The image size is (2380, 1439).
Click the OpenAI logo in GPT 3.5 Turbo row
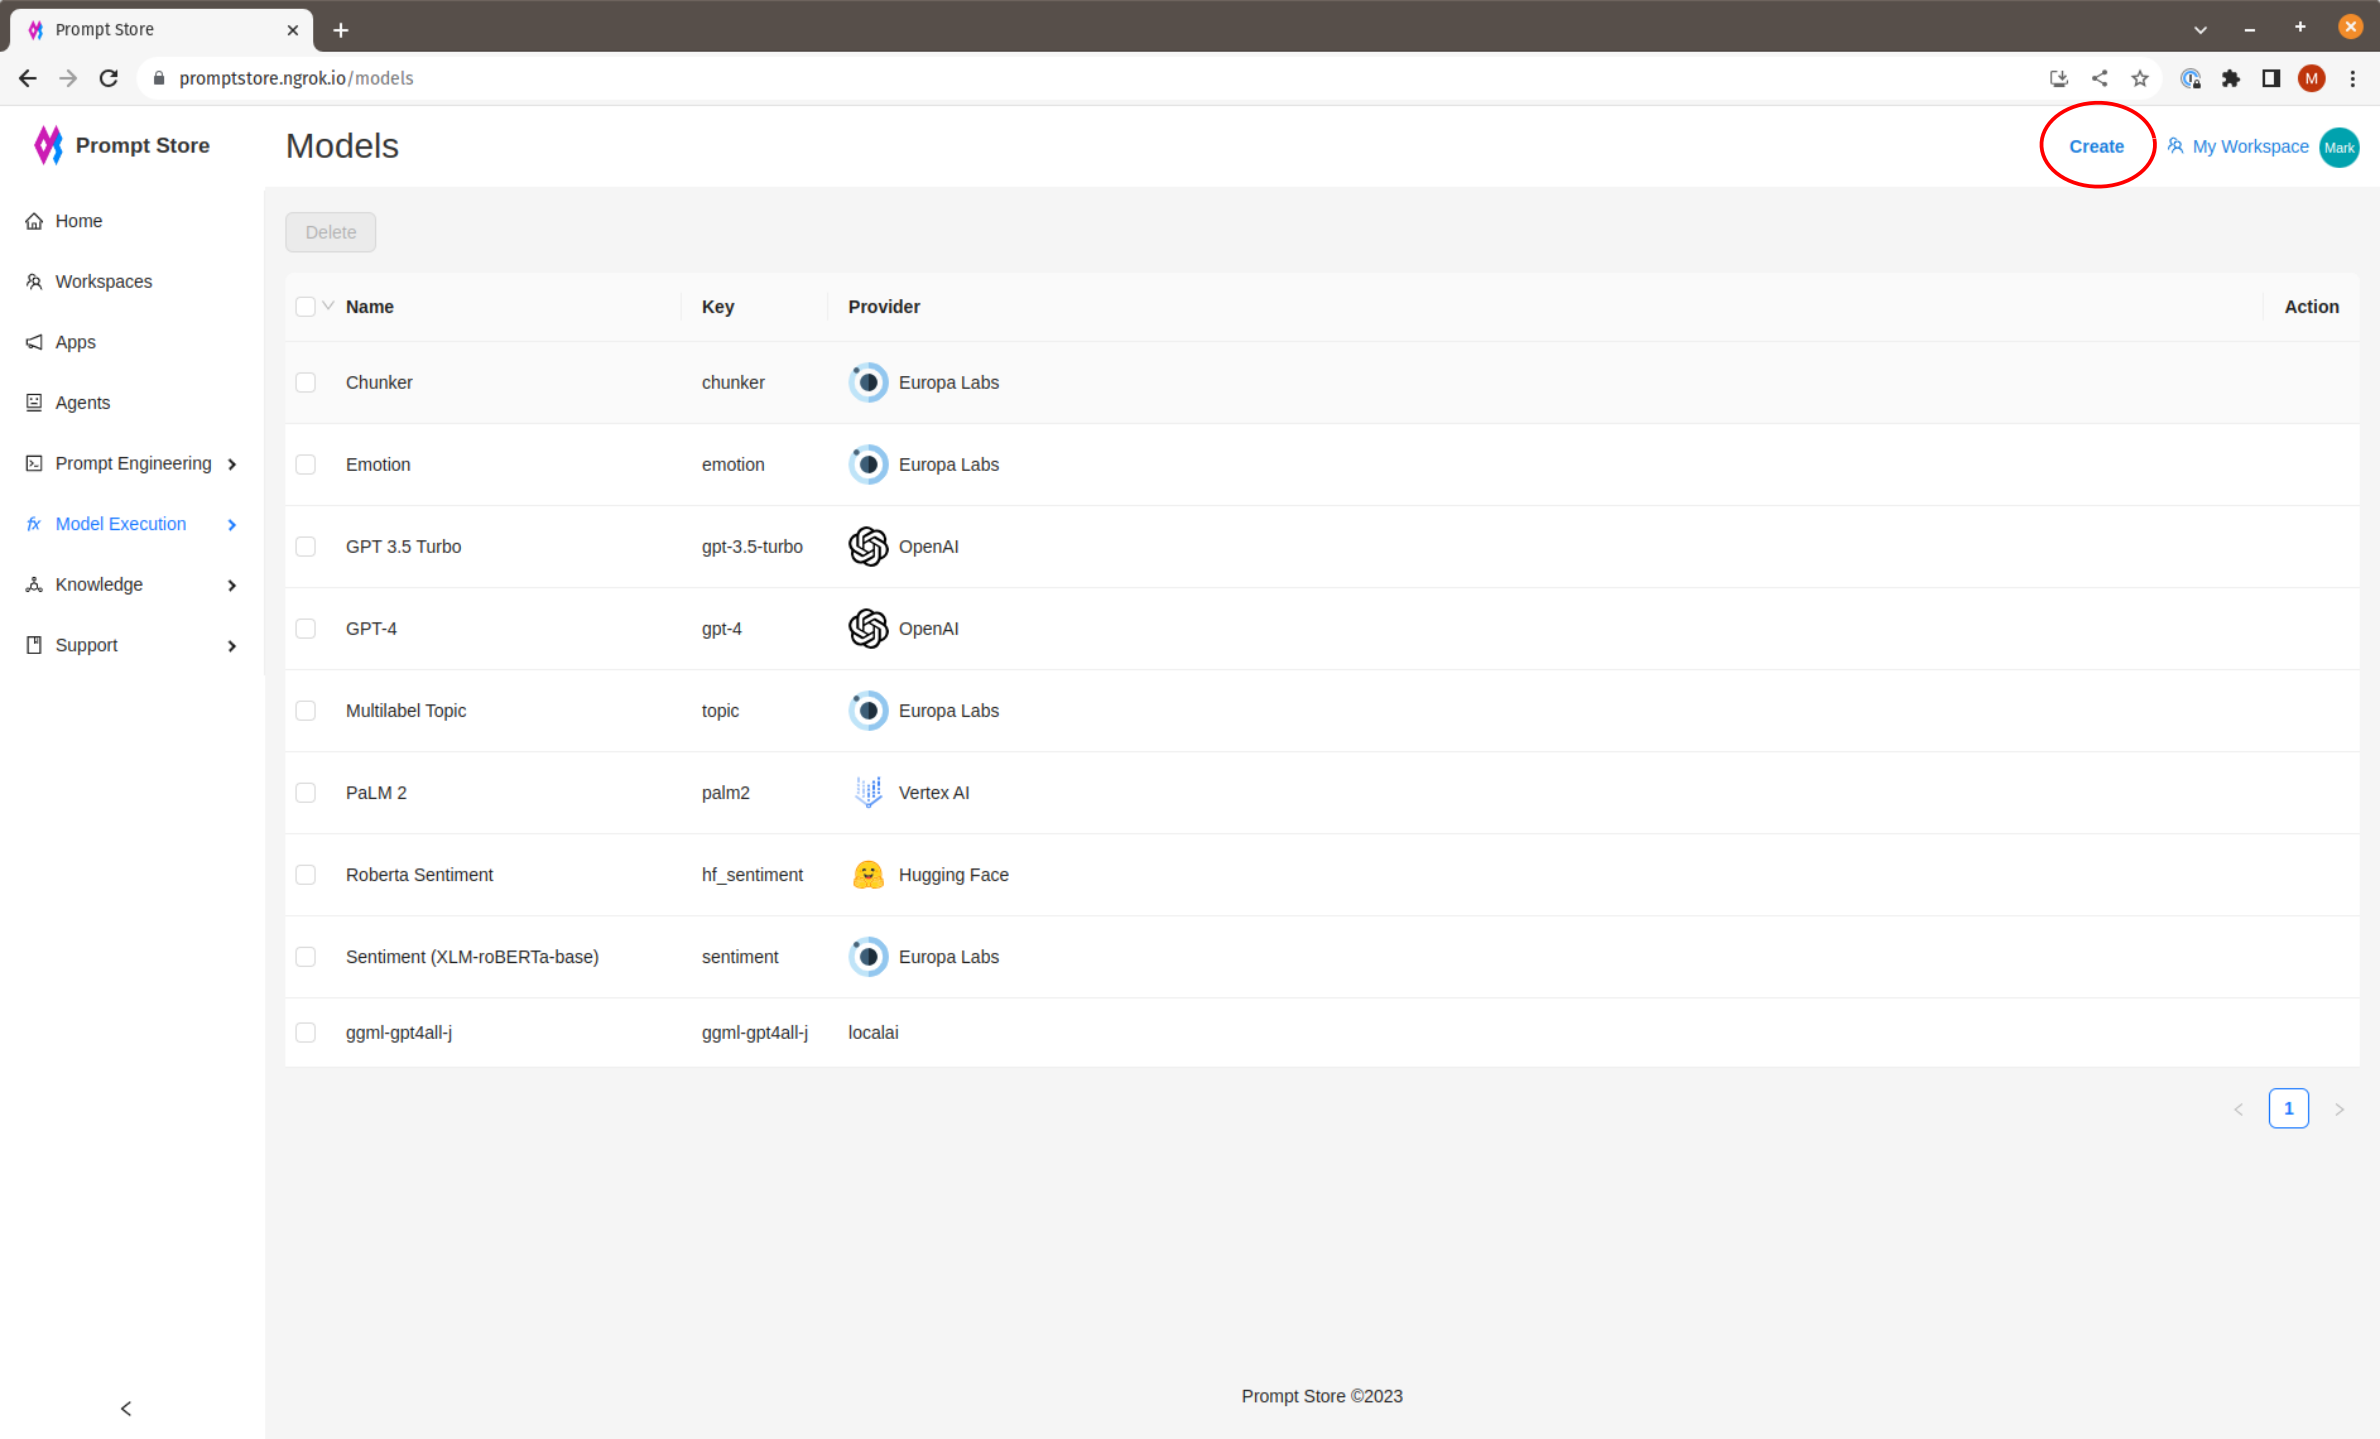pos(868,547)
